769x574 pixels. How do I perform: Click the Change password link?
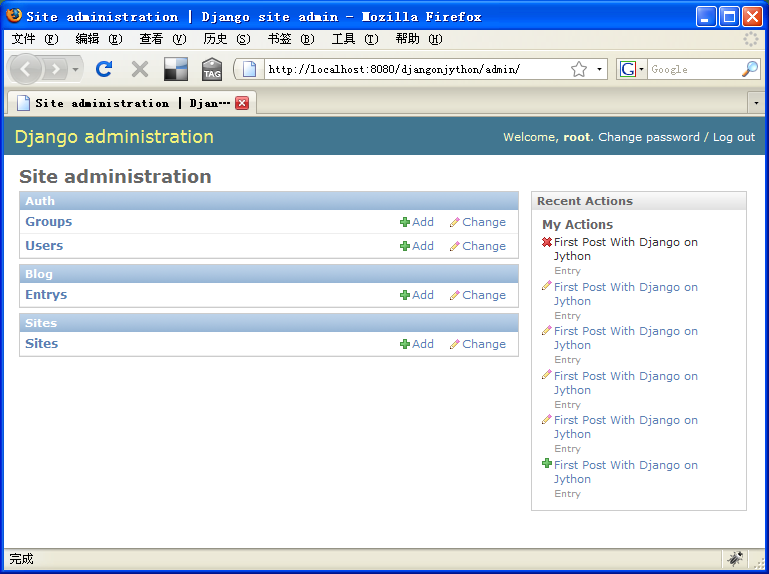(649, 137)
